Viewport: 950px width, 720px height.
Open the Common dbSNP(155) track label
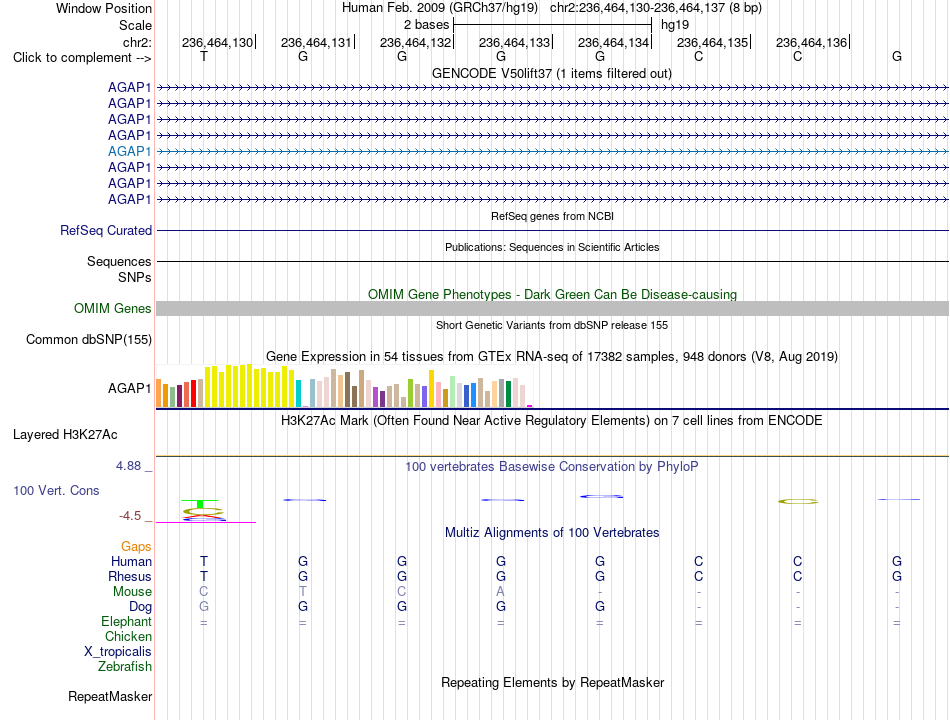tap(88, 339)
